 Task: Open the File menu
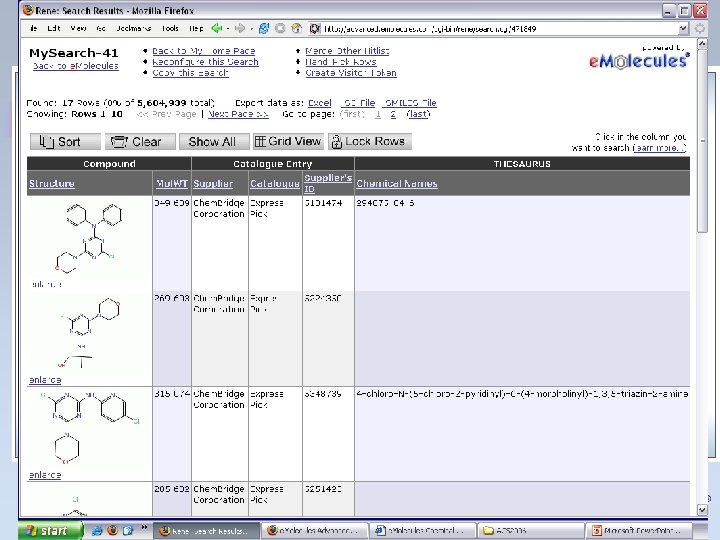pos(34,28)
